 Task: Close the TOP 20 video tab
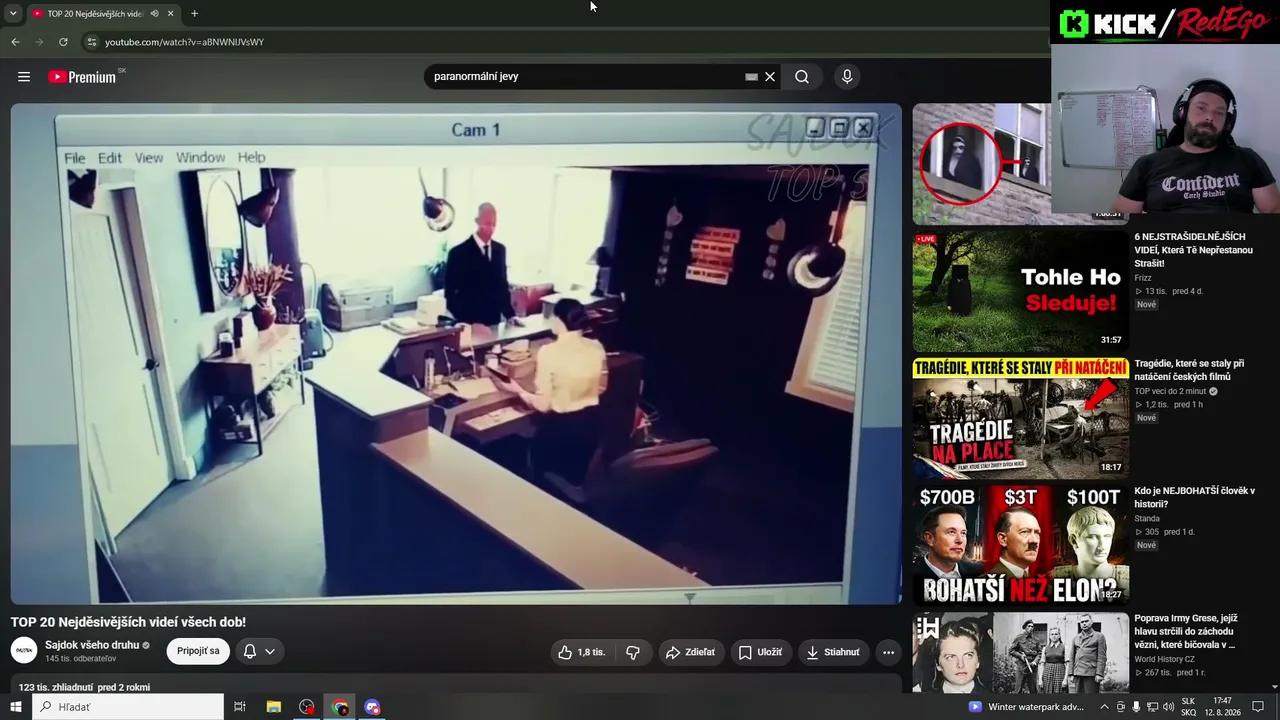[170, 13]
